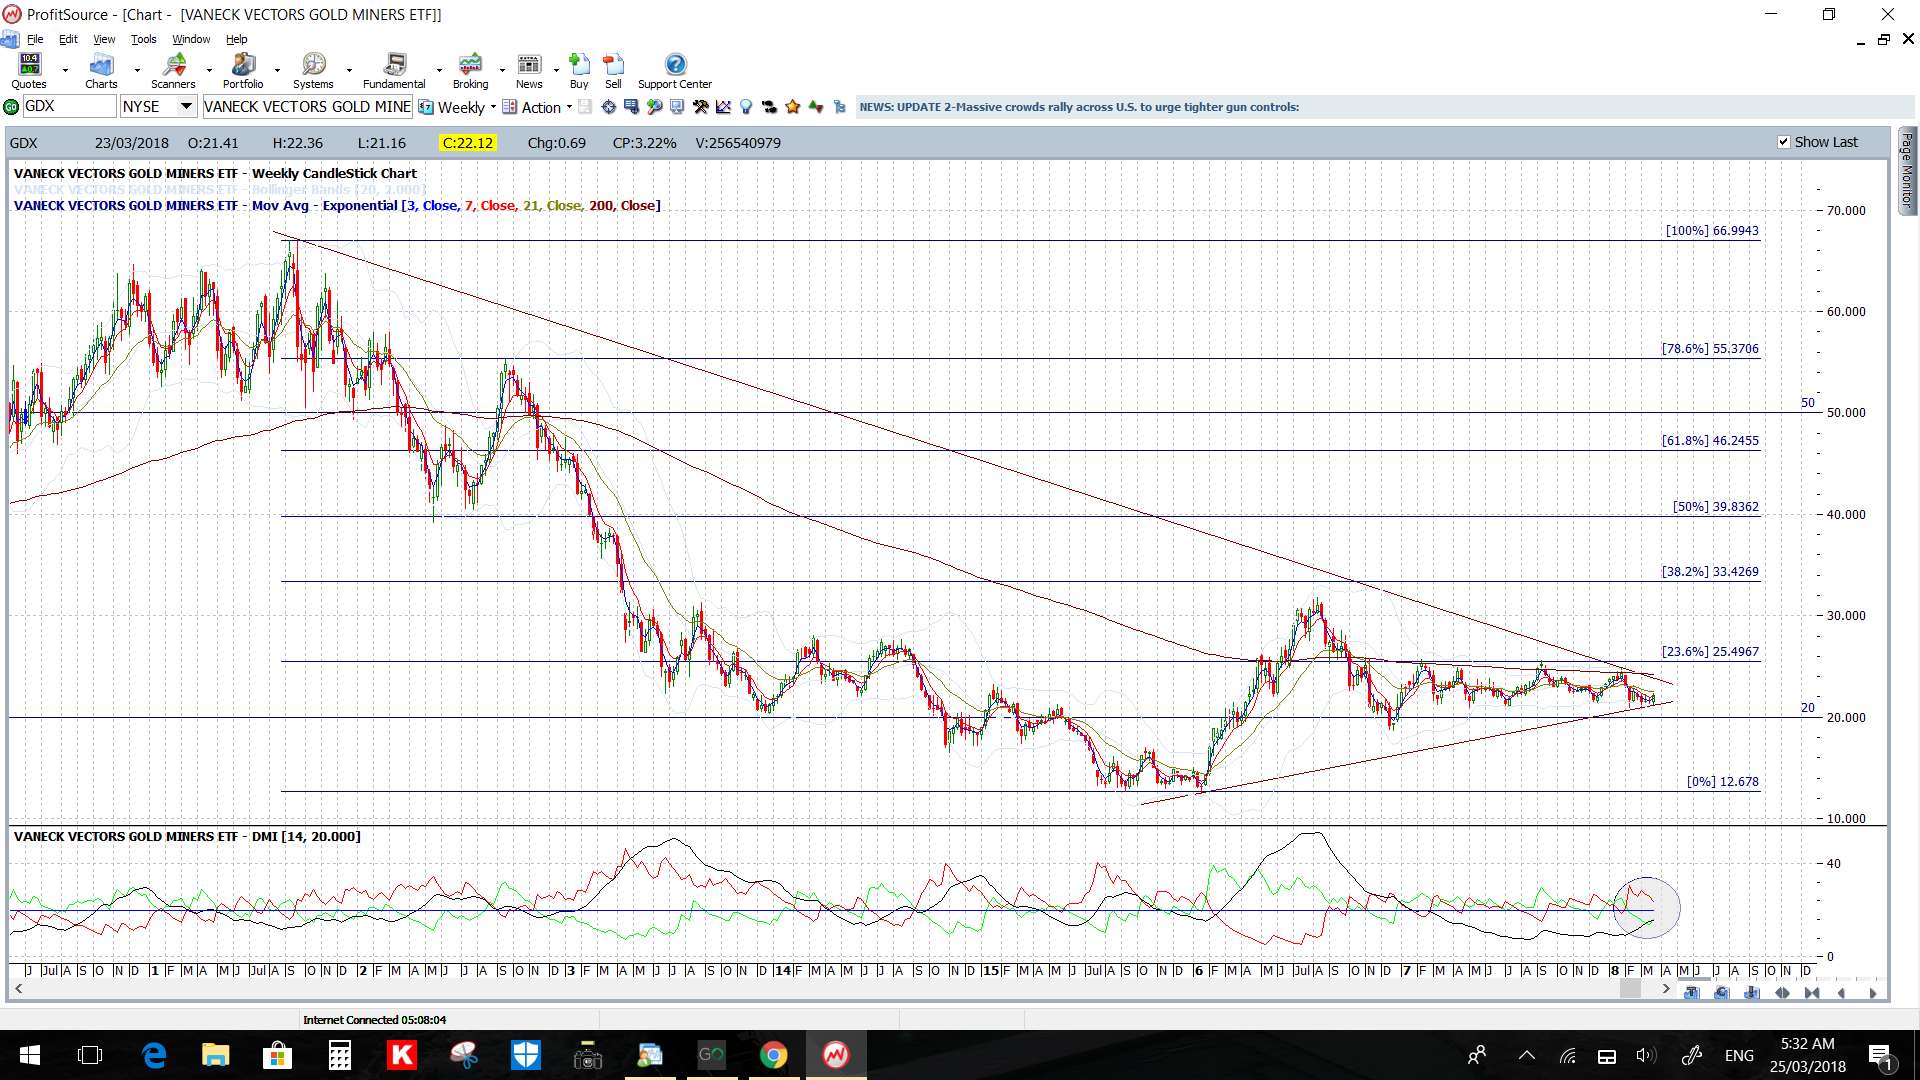
Task: Click the light bulb icon
Action: click(746, 107)
